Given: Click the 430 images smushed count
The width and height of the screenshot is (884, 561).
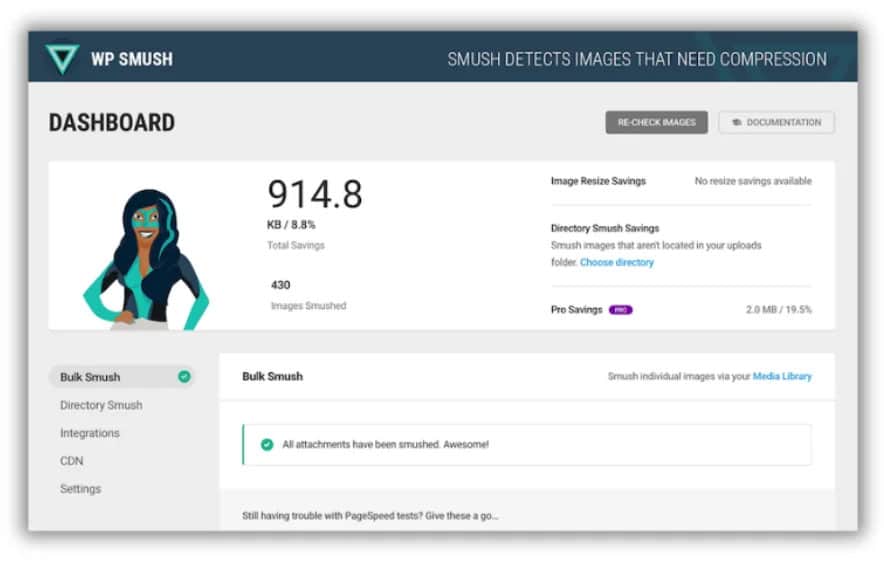Looking at the screenshot, I should pyautogui.click(x=280, y=285).
